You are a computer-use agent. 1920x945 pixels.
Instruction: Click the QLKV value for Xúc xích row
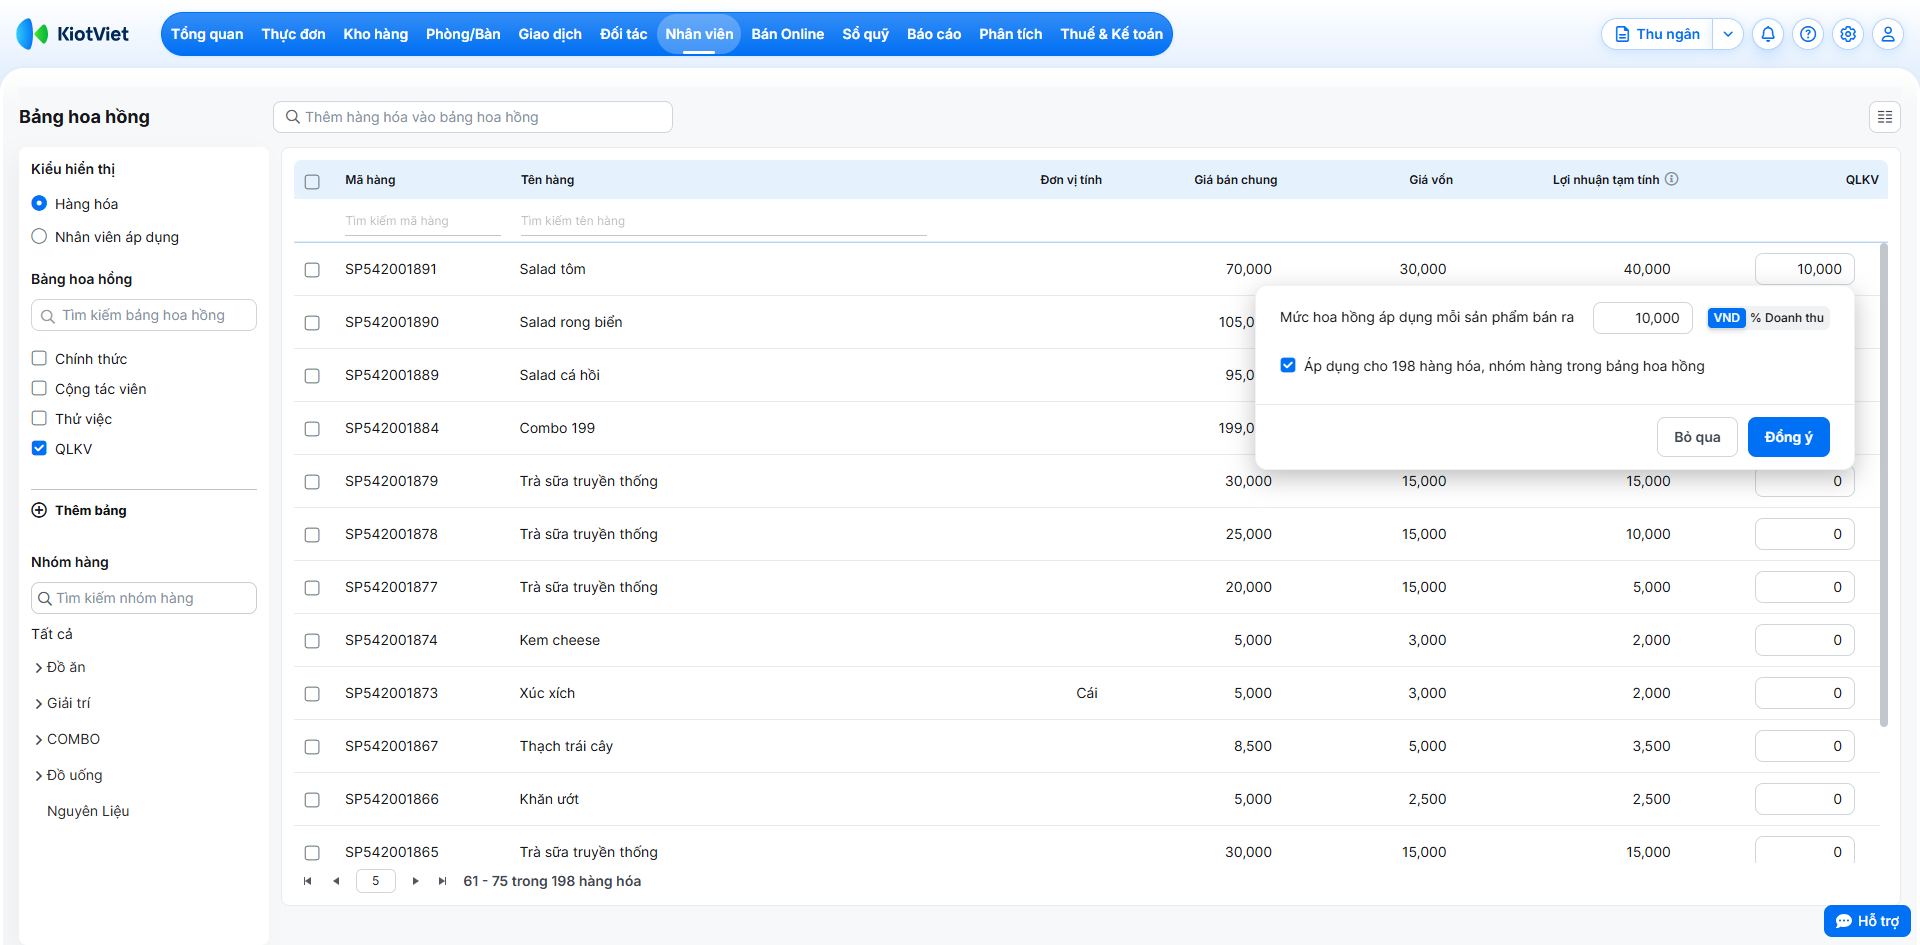[1804, 693]
